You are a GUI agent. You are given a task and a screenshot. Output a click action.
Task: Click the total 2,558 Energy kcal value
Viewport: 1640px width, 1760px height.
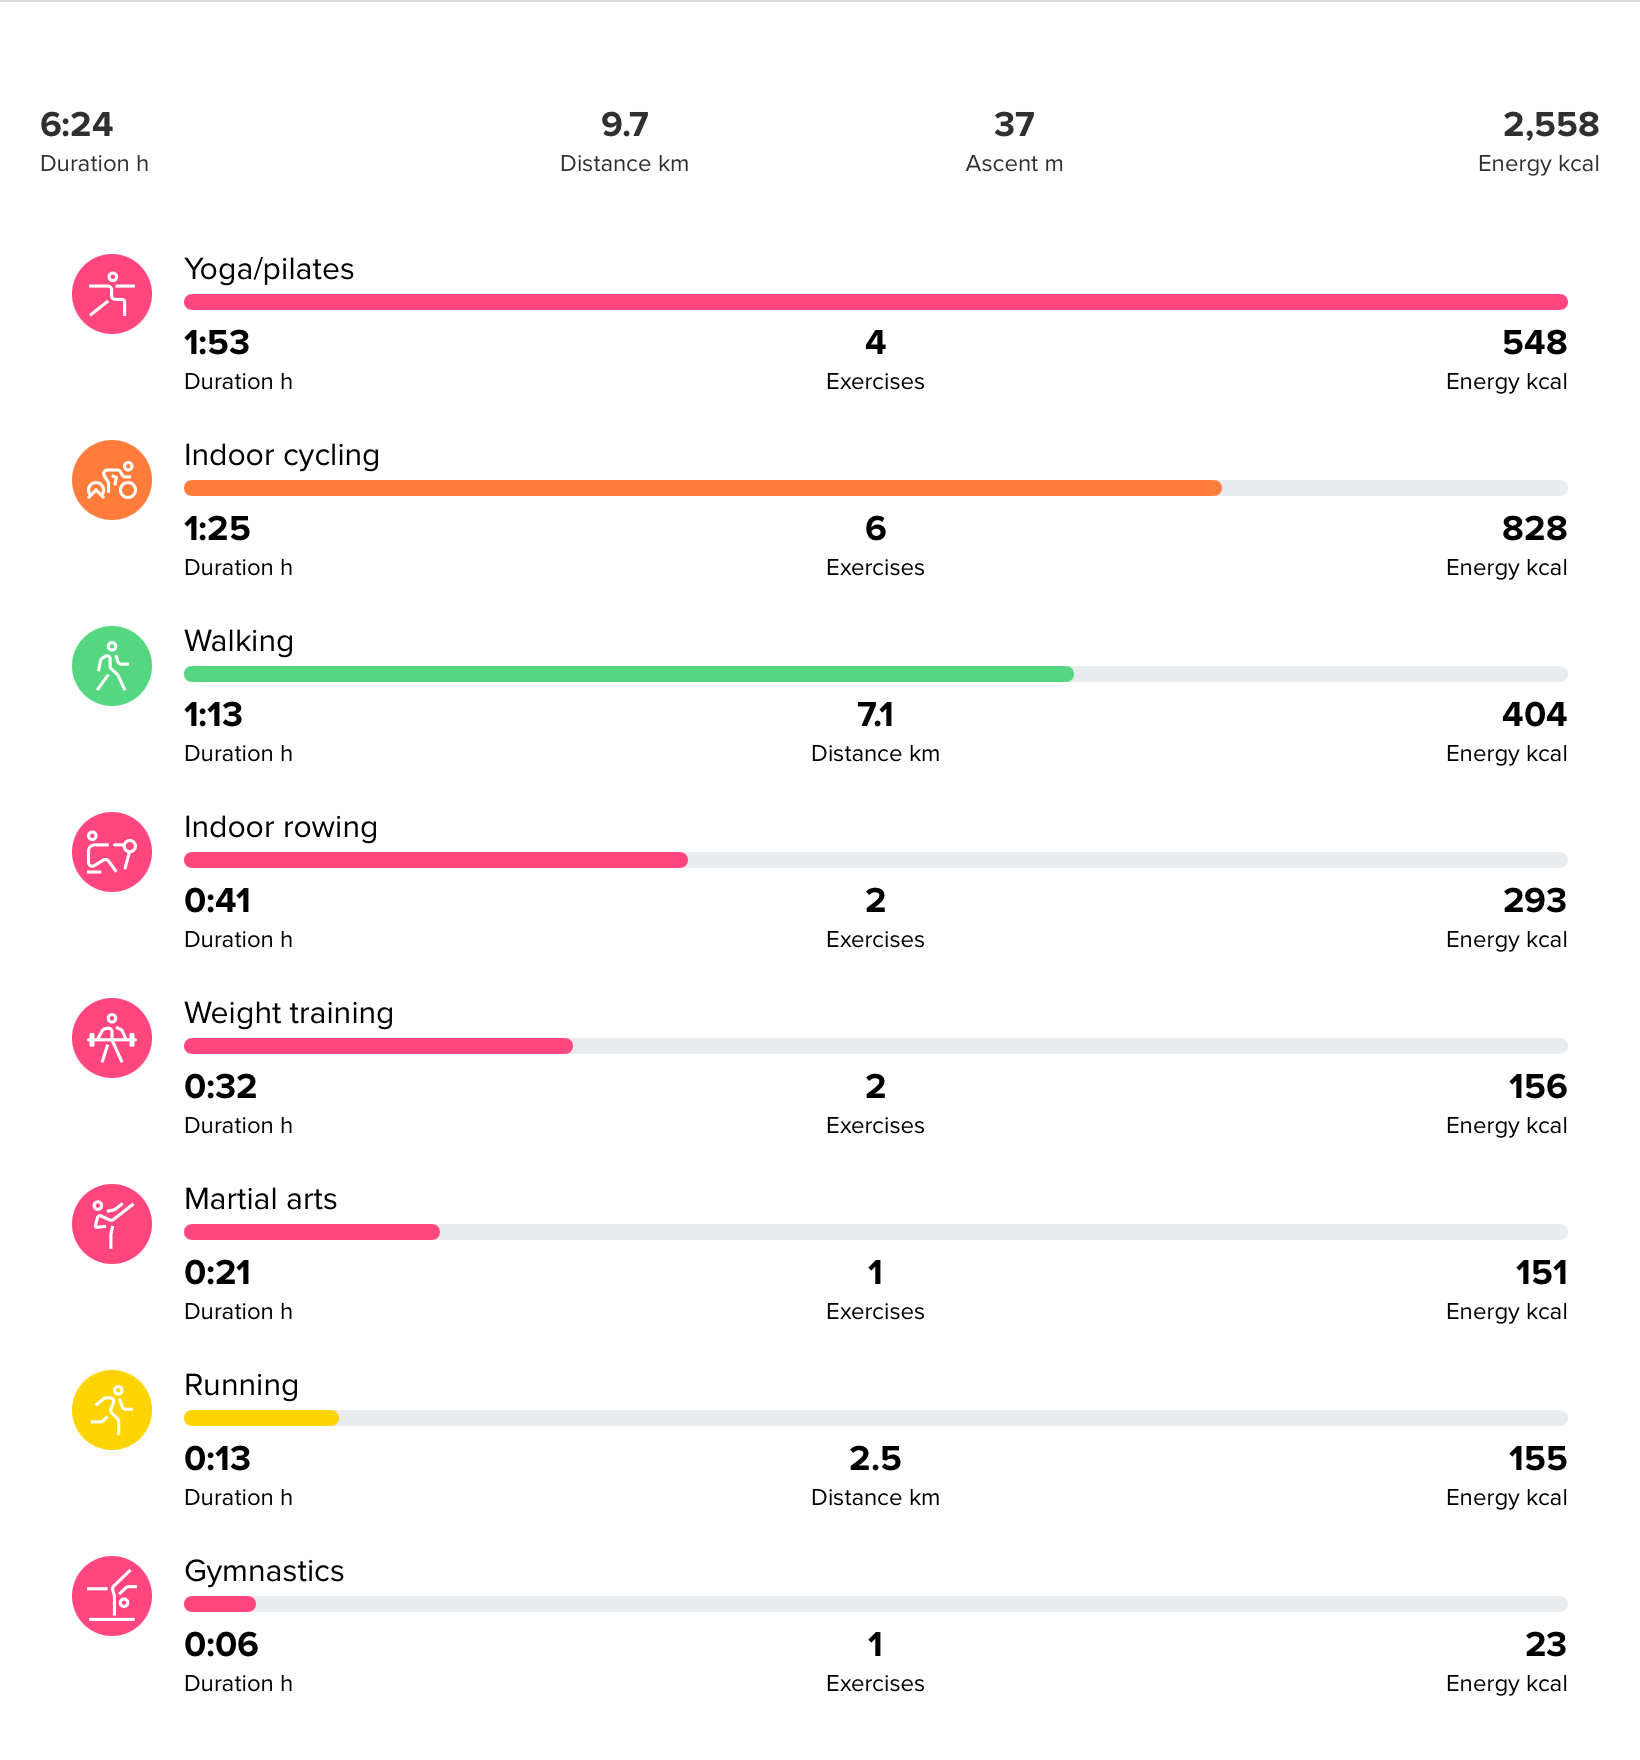pyautogui.click(x=1539, y=142)
